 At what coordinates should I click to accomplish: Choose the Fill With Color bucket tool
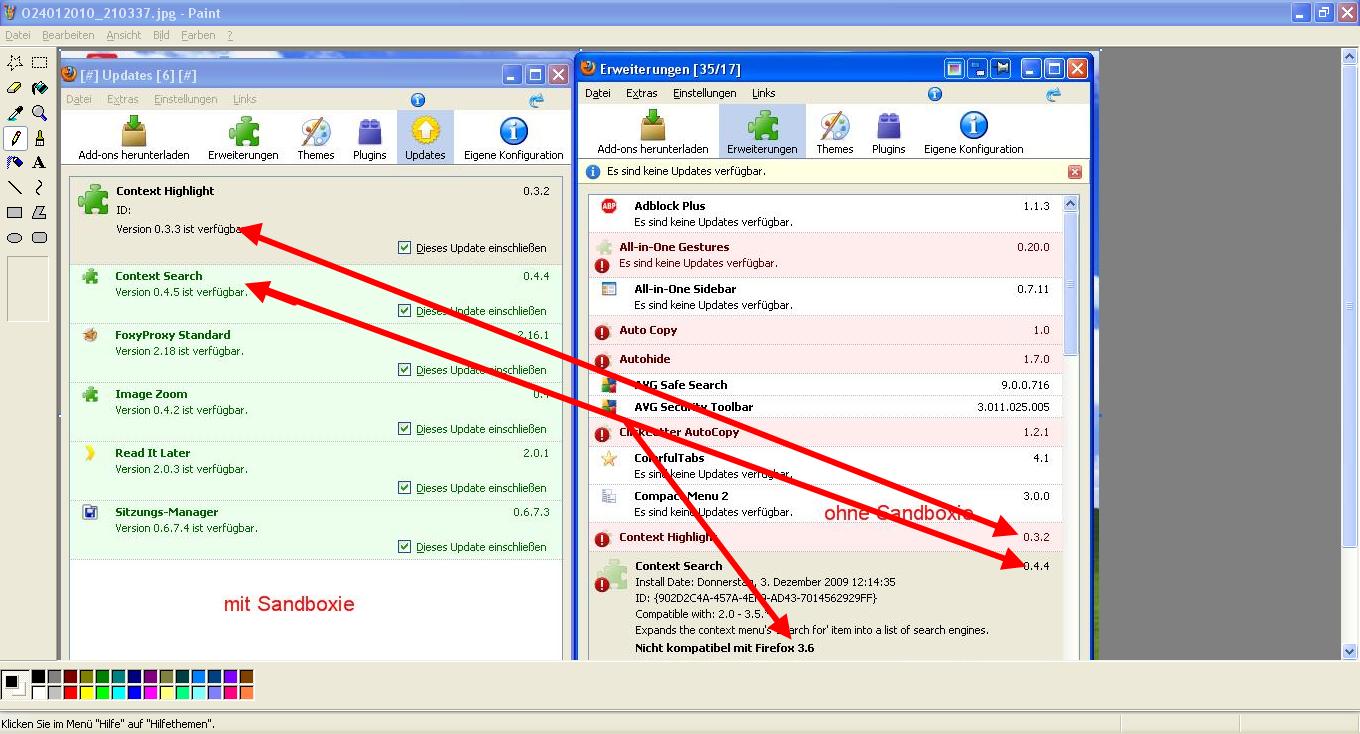click(x=40, y=88)
